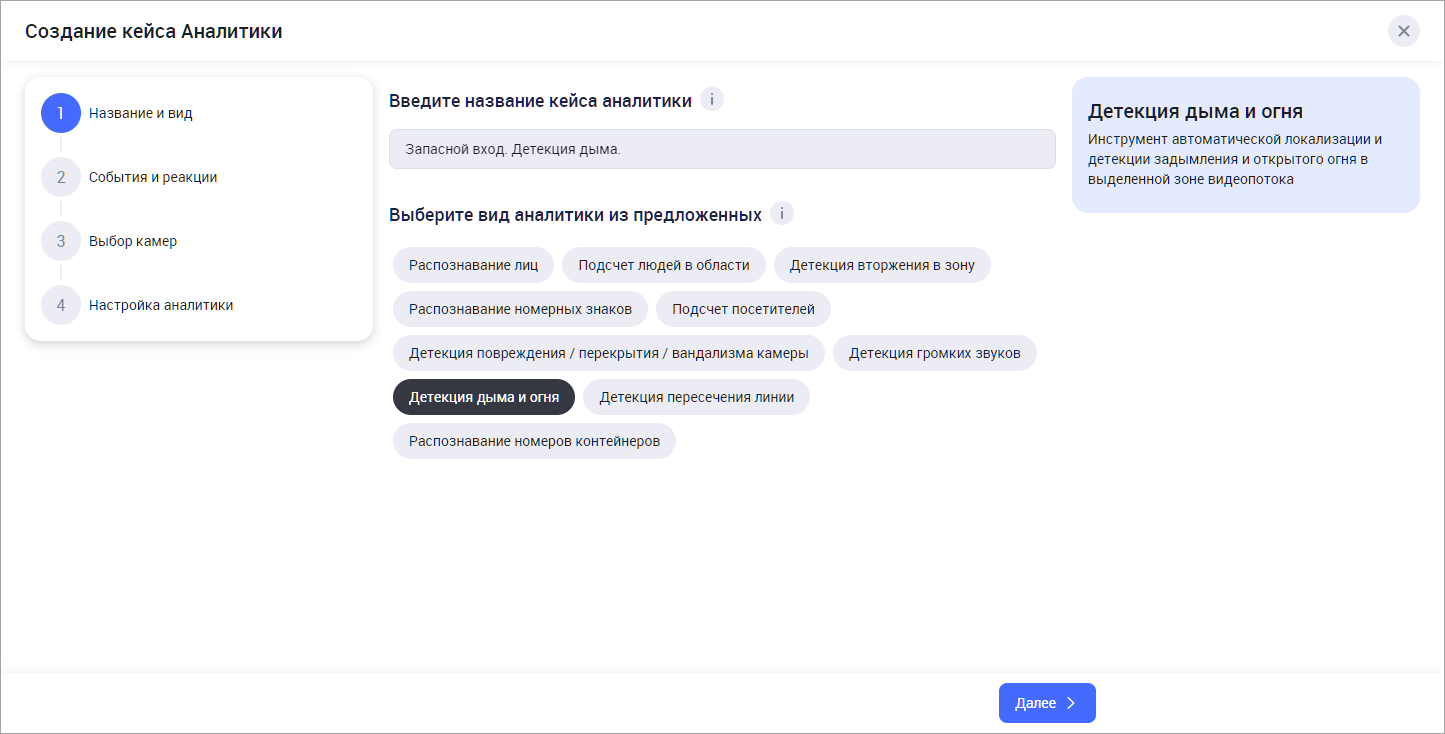This screenshot has height=734, width=1445.
Task: Select Детекция громких звуков option
Action: point(934,353)
